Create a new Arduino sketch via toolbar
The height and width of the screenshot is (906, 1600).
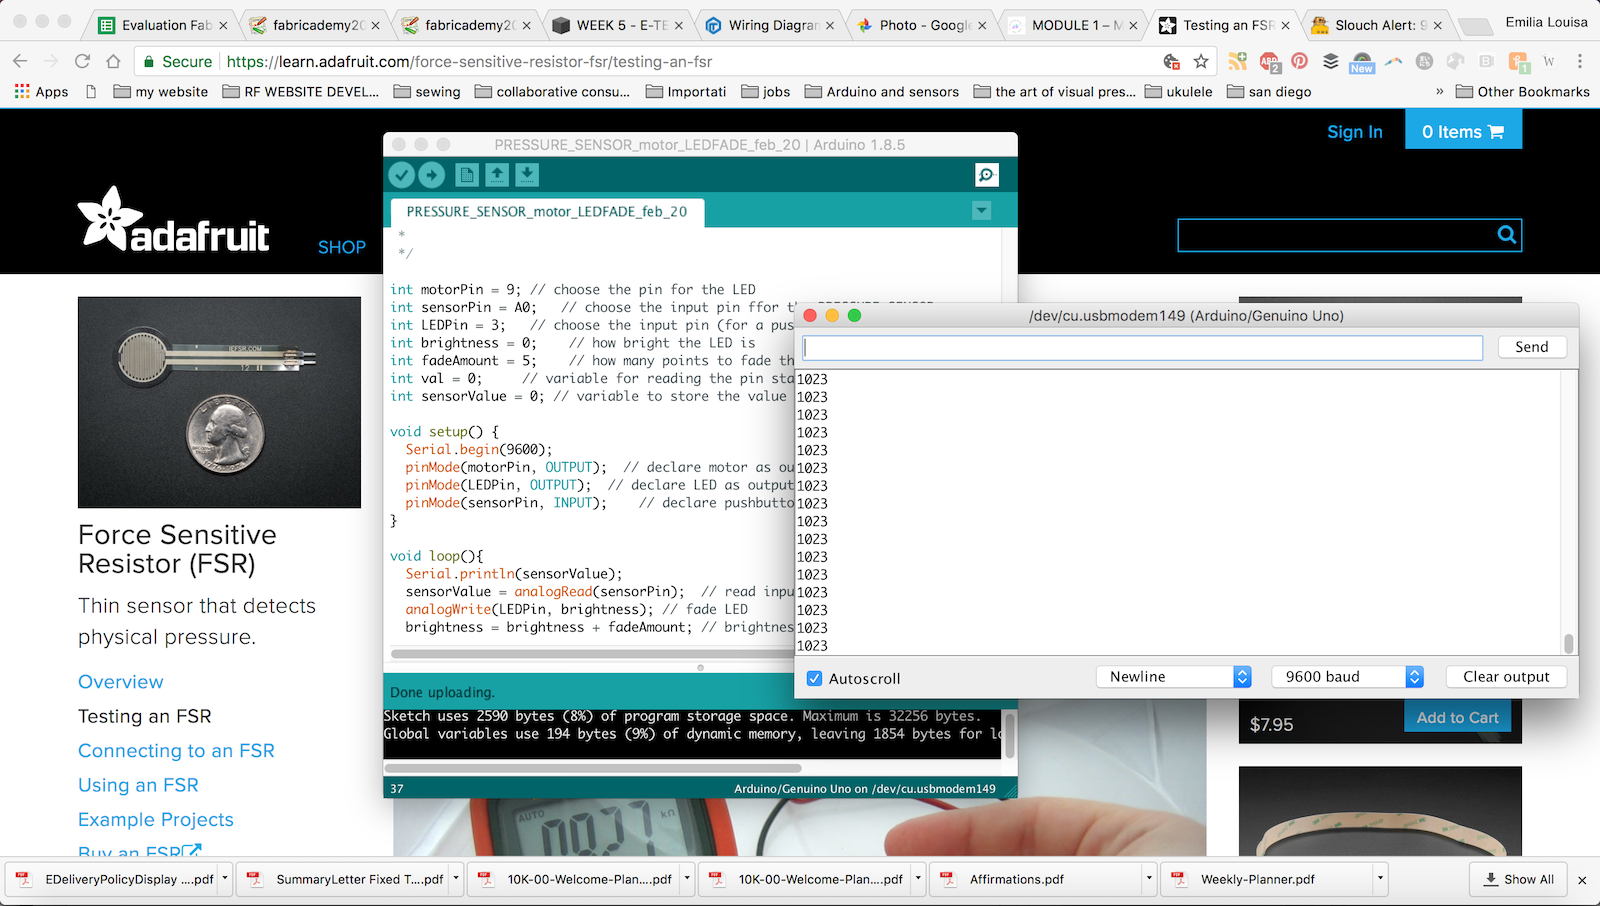tap(467, 175)
